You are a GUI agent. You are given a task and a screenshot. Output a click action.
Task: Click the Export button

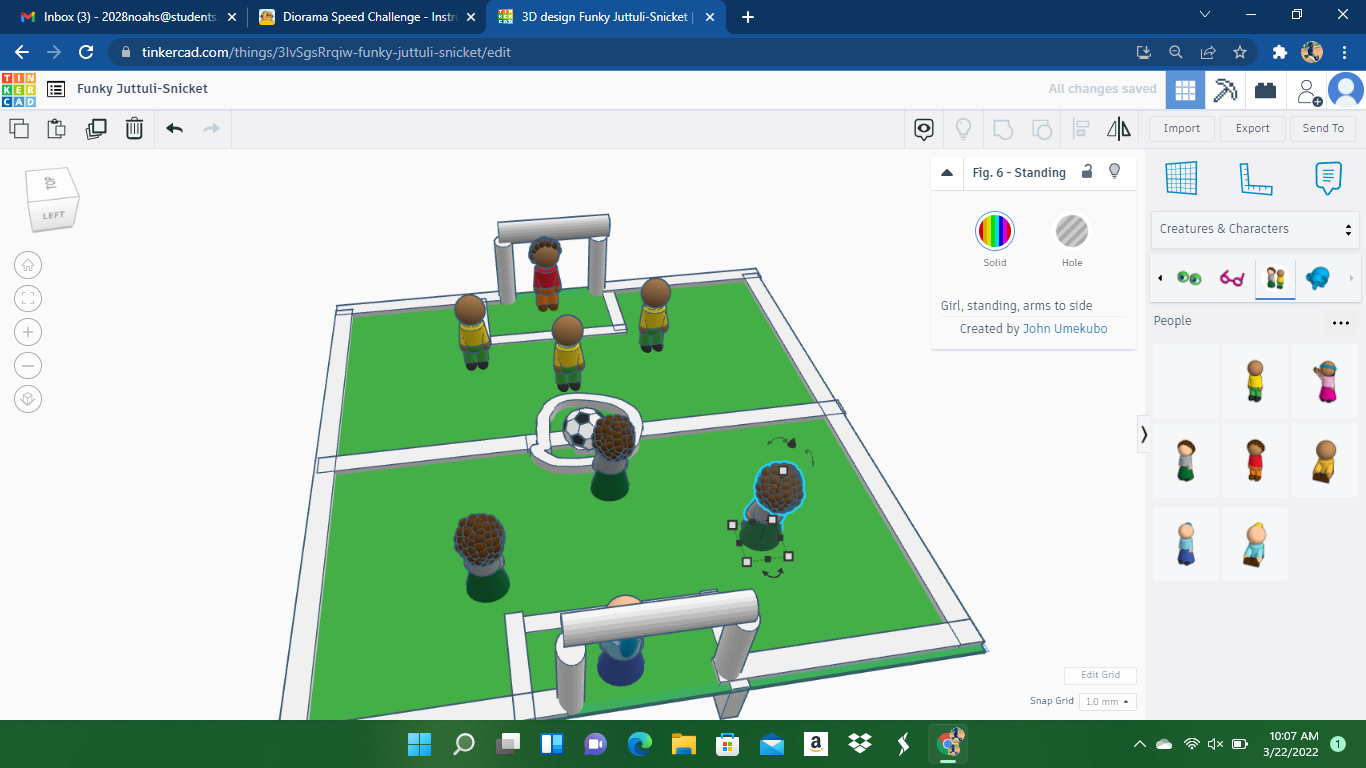click(x=1252, y=128)
